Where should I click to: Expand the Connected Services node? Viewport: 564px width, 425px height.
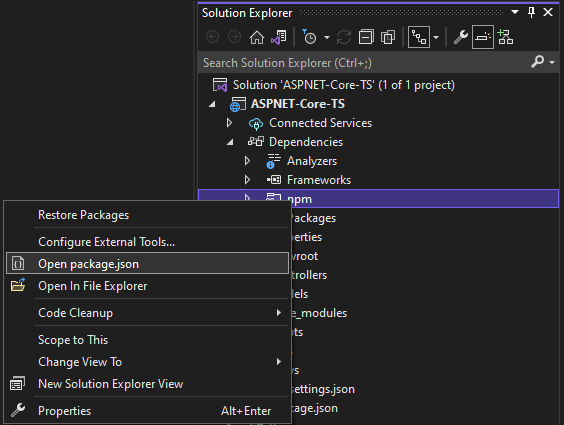click(229, 123)
